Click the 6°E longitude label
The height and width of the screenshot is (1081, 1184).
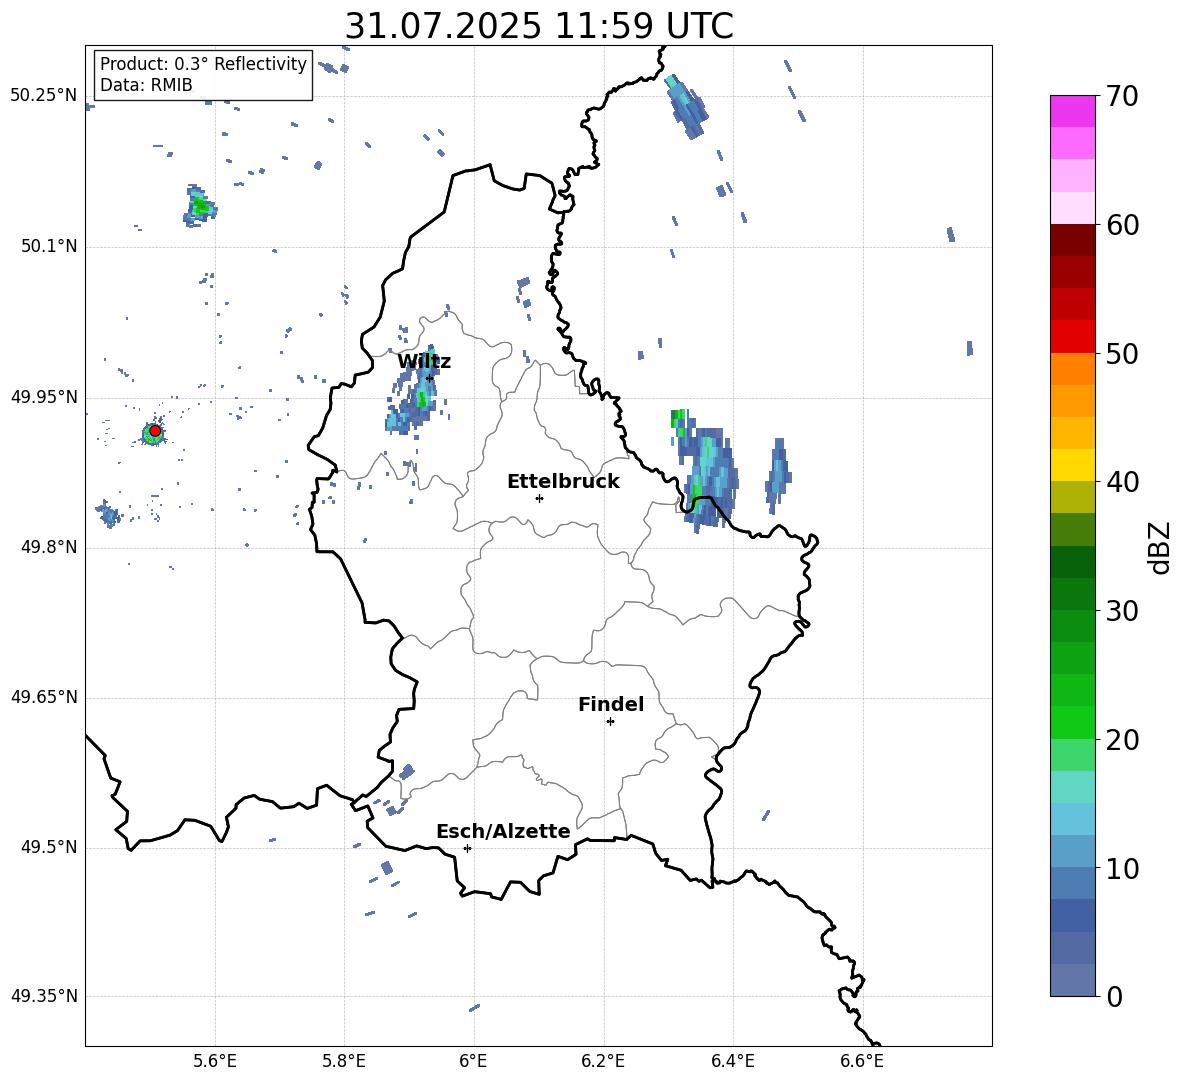pos(473,1061)
